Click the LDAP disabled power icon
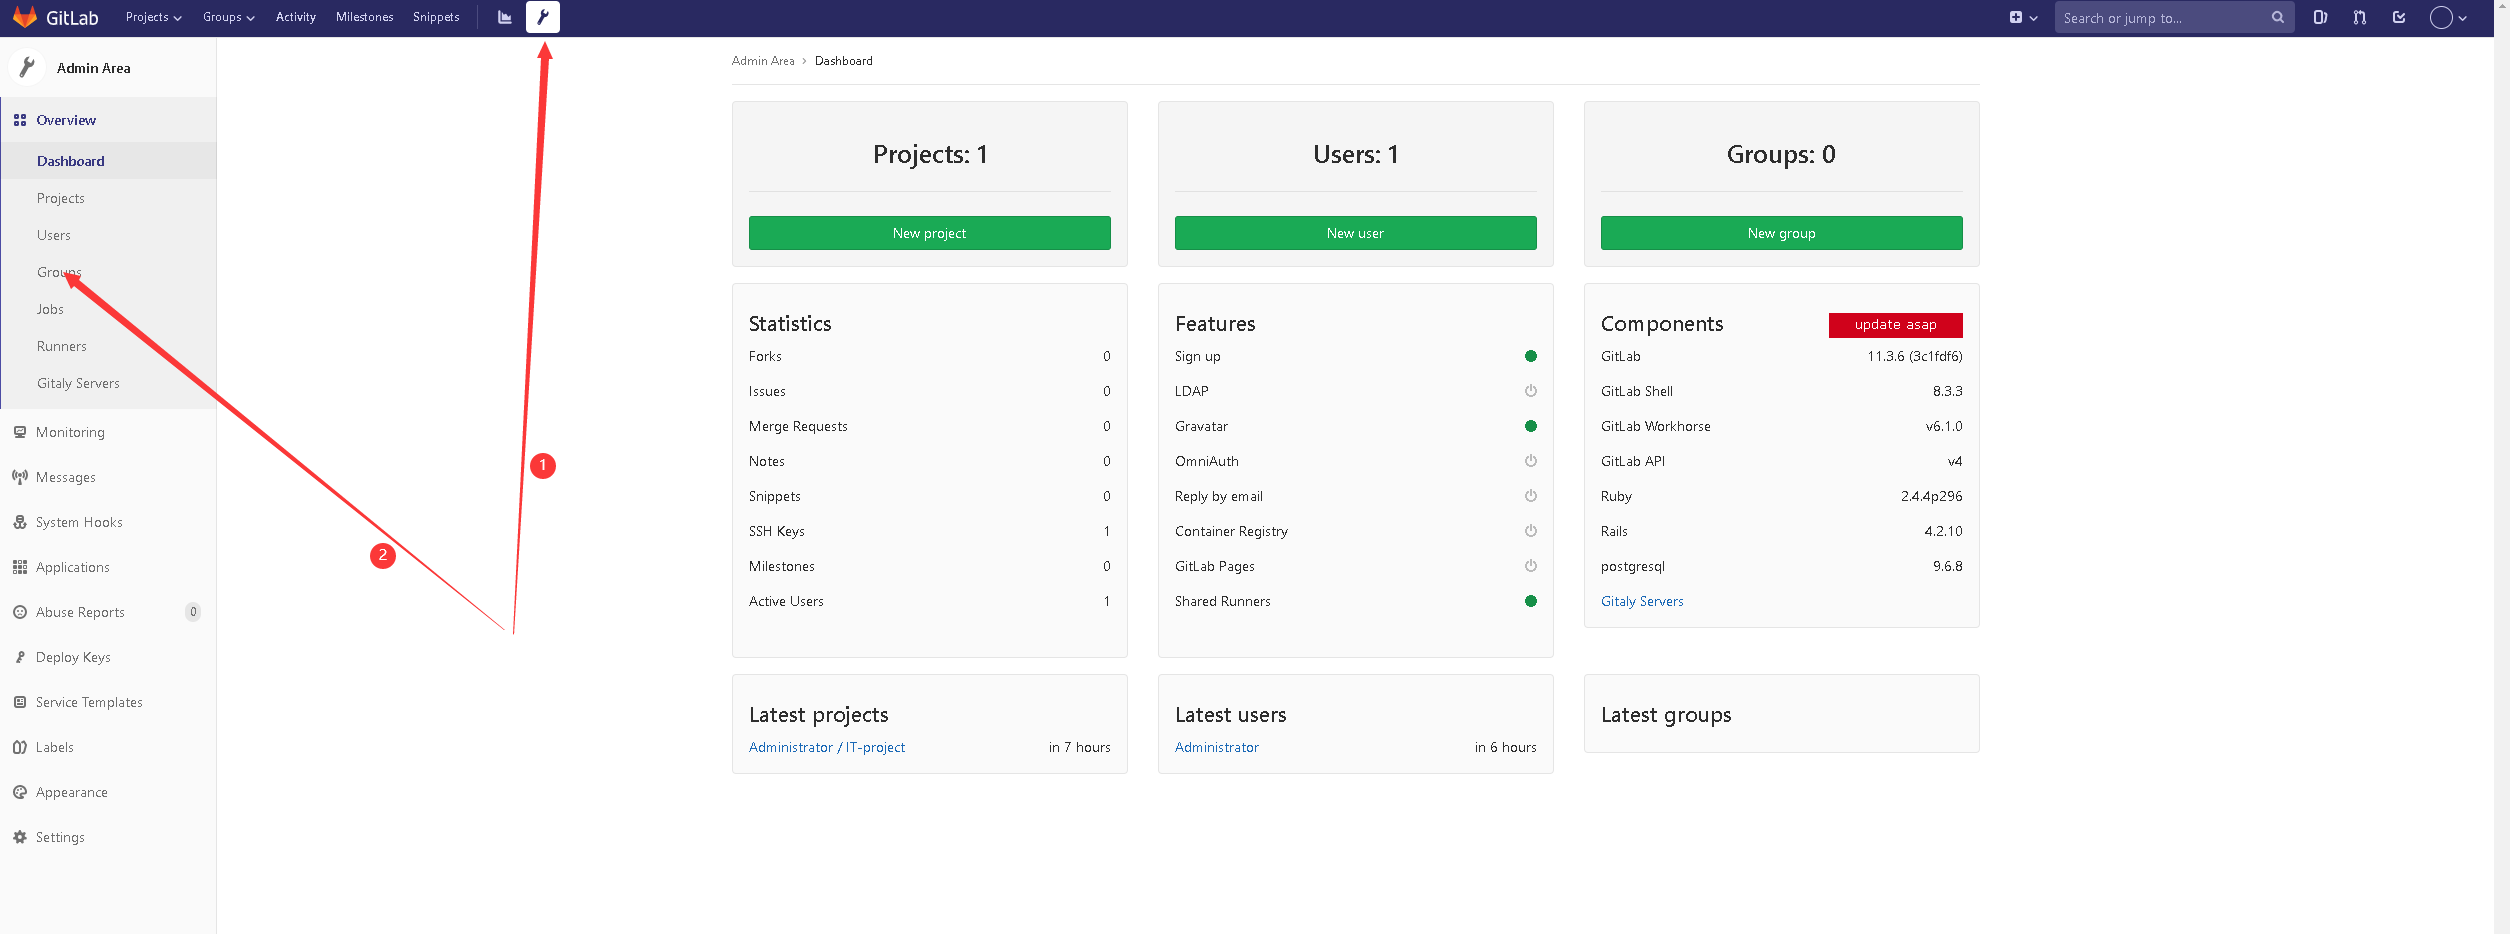Viewport: 2510px width, 934px height. pos(1530,391)
